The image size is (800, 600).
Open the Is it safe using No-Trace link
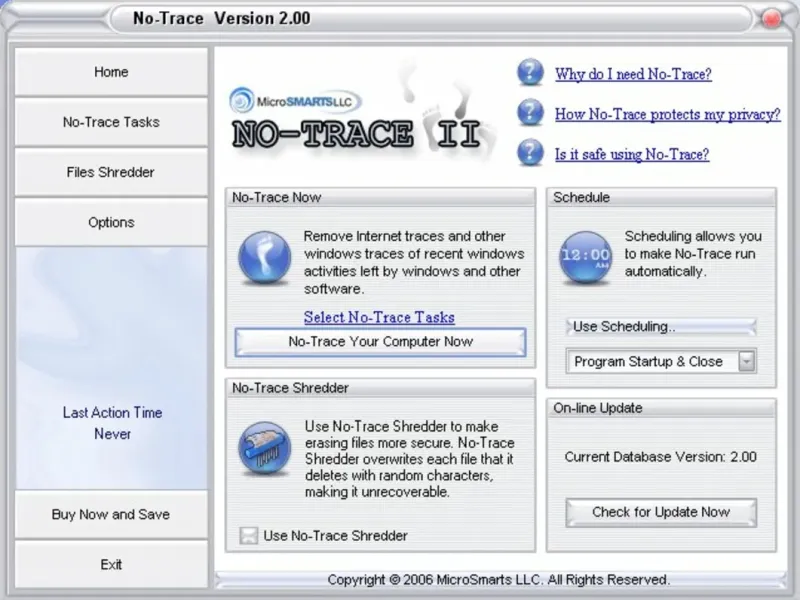[x=632, y=154]
